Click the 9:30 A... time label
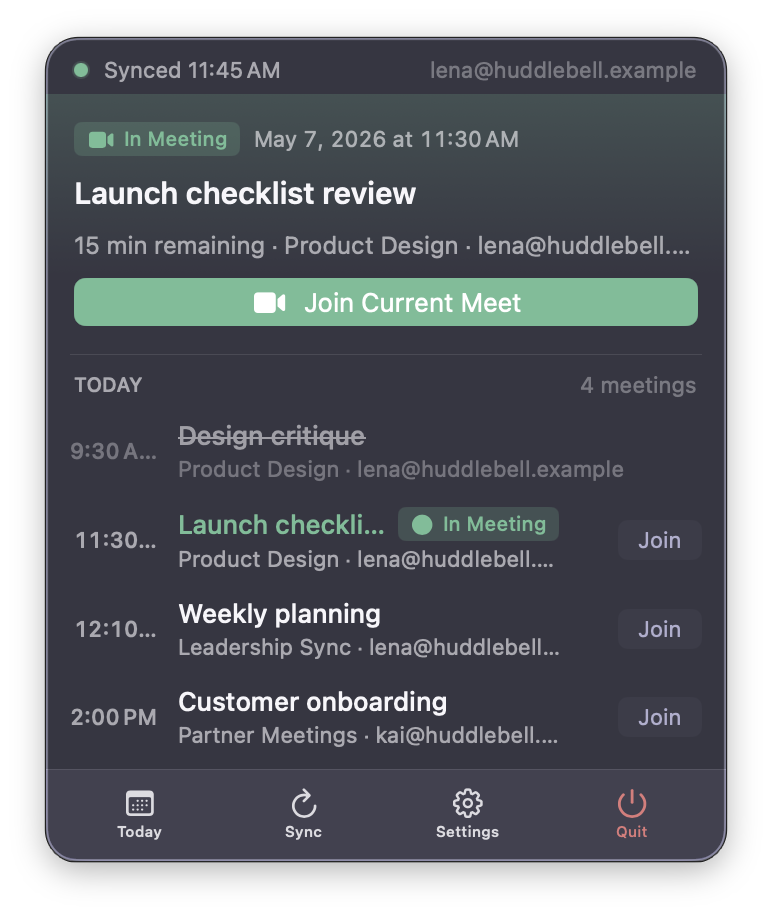This screenshot has height=916, width=772. [113, 451]
